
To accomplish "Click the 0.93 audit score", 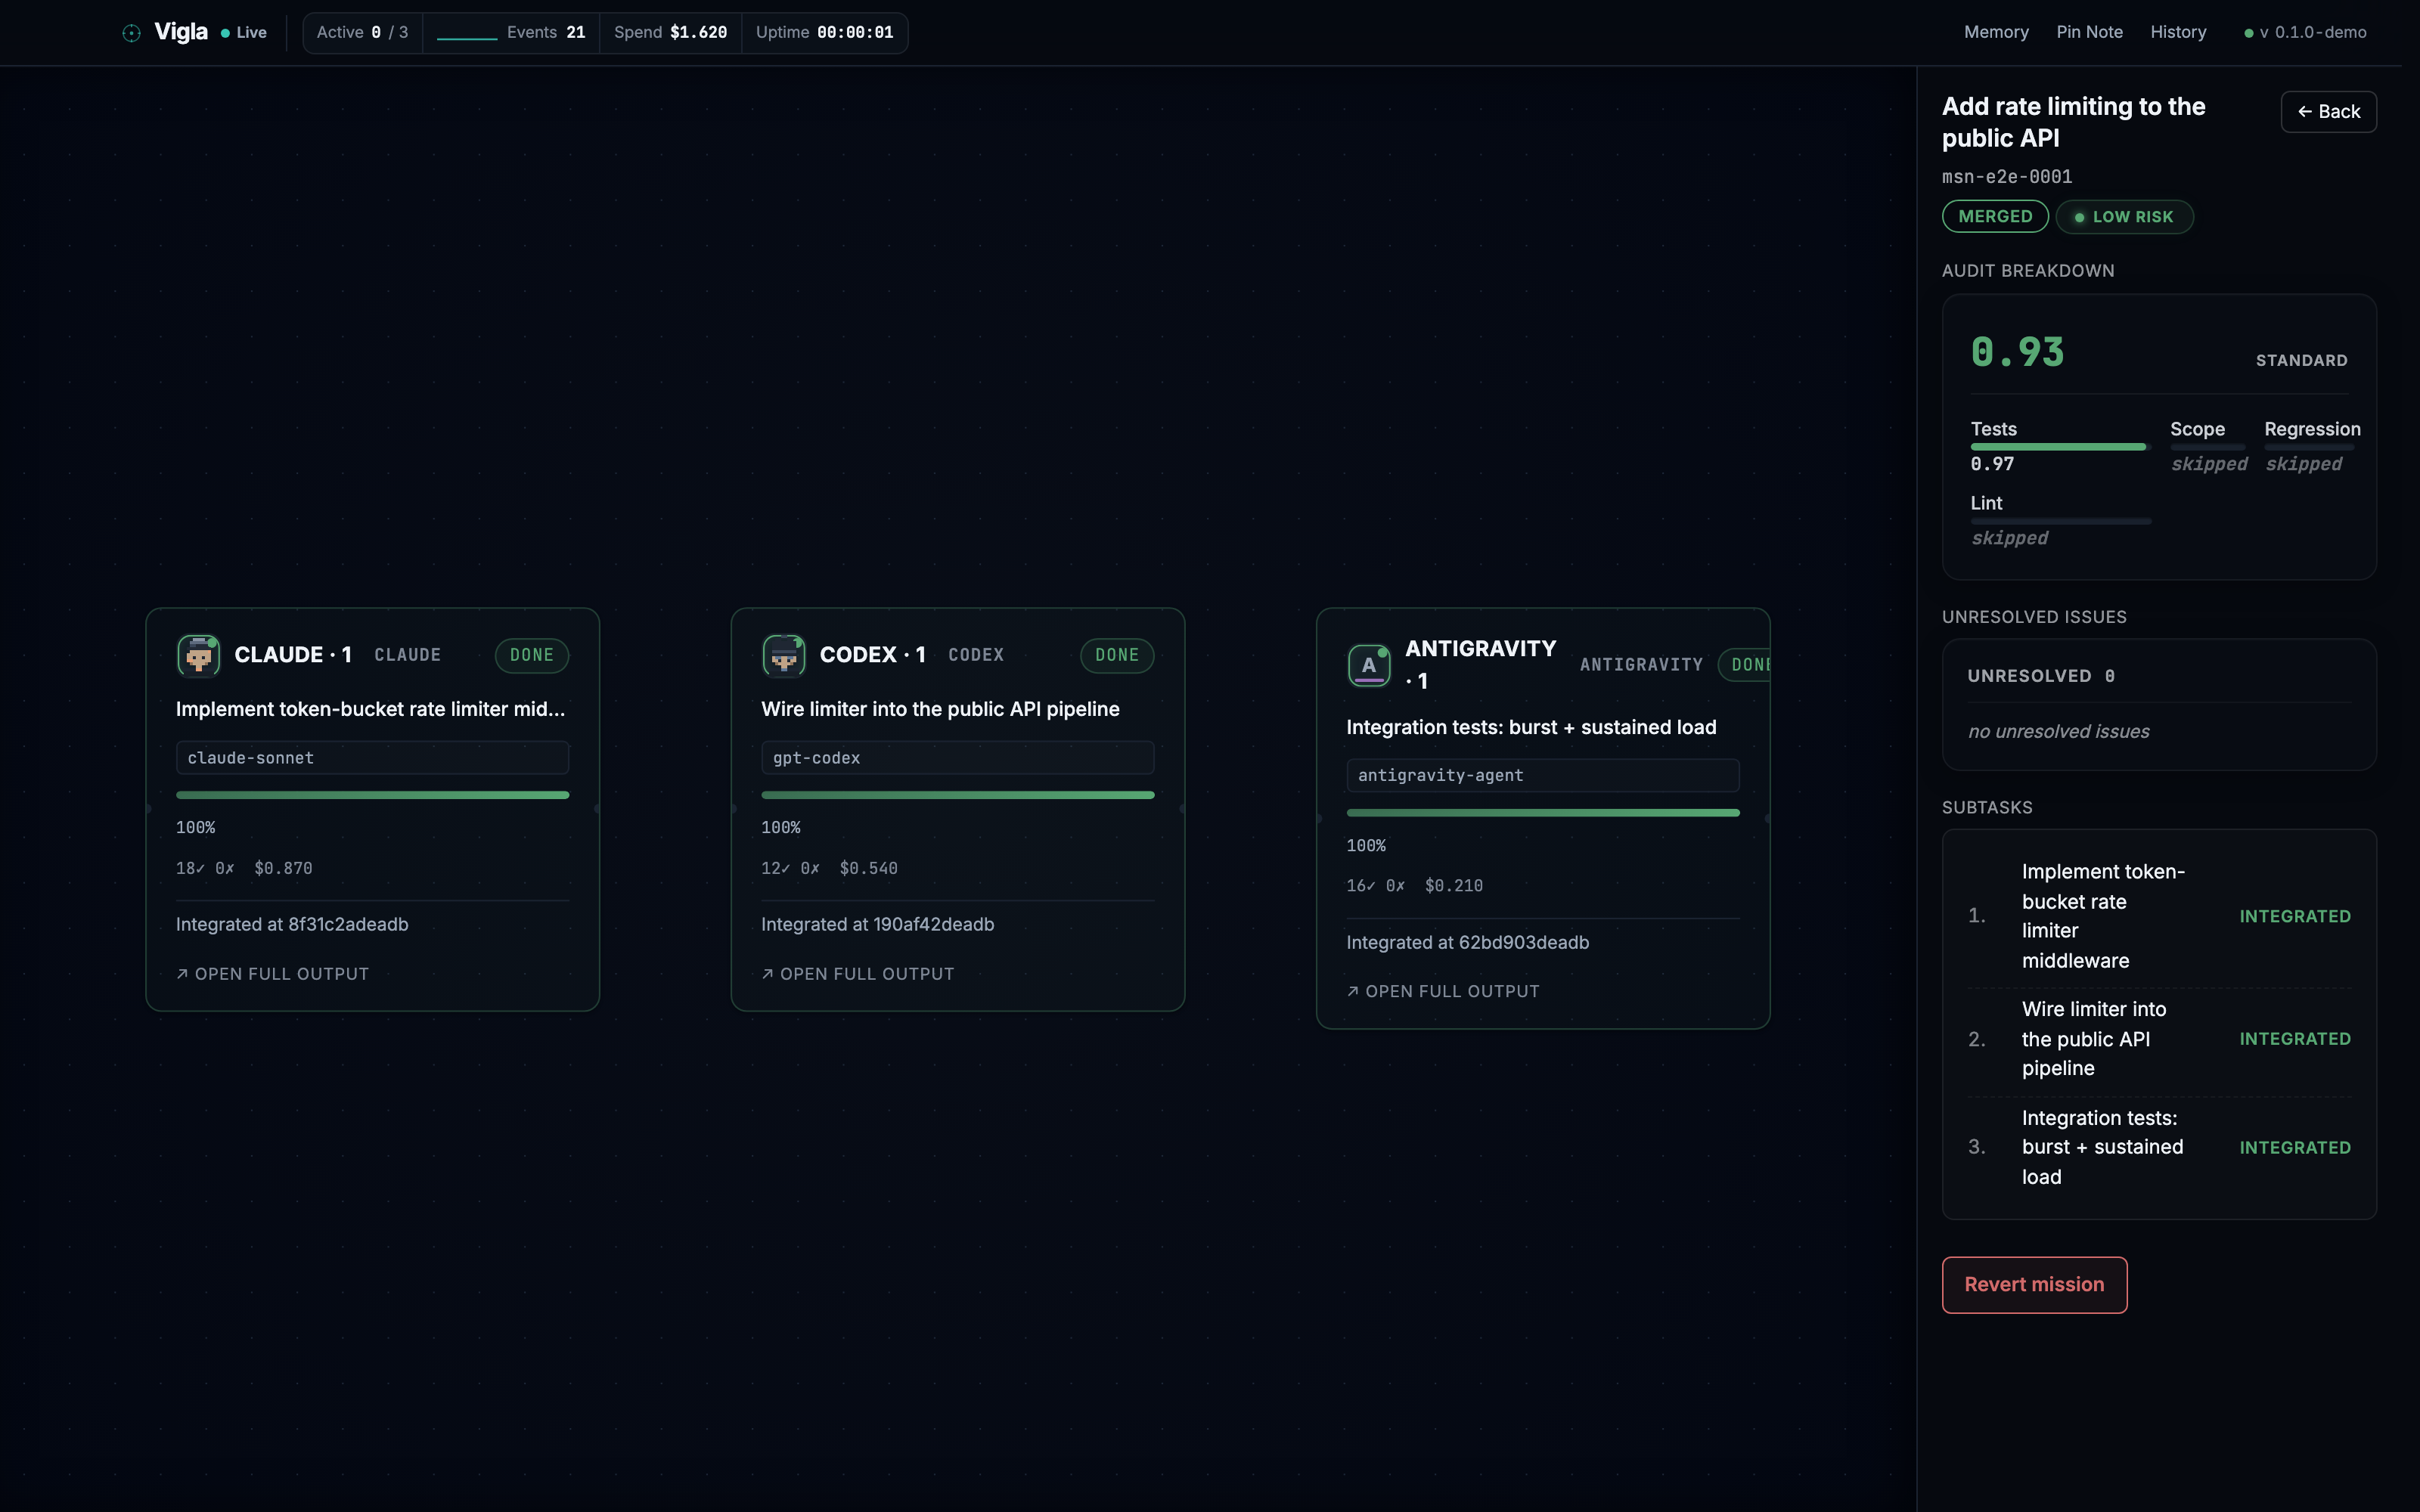I will 2017,353.
